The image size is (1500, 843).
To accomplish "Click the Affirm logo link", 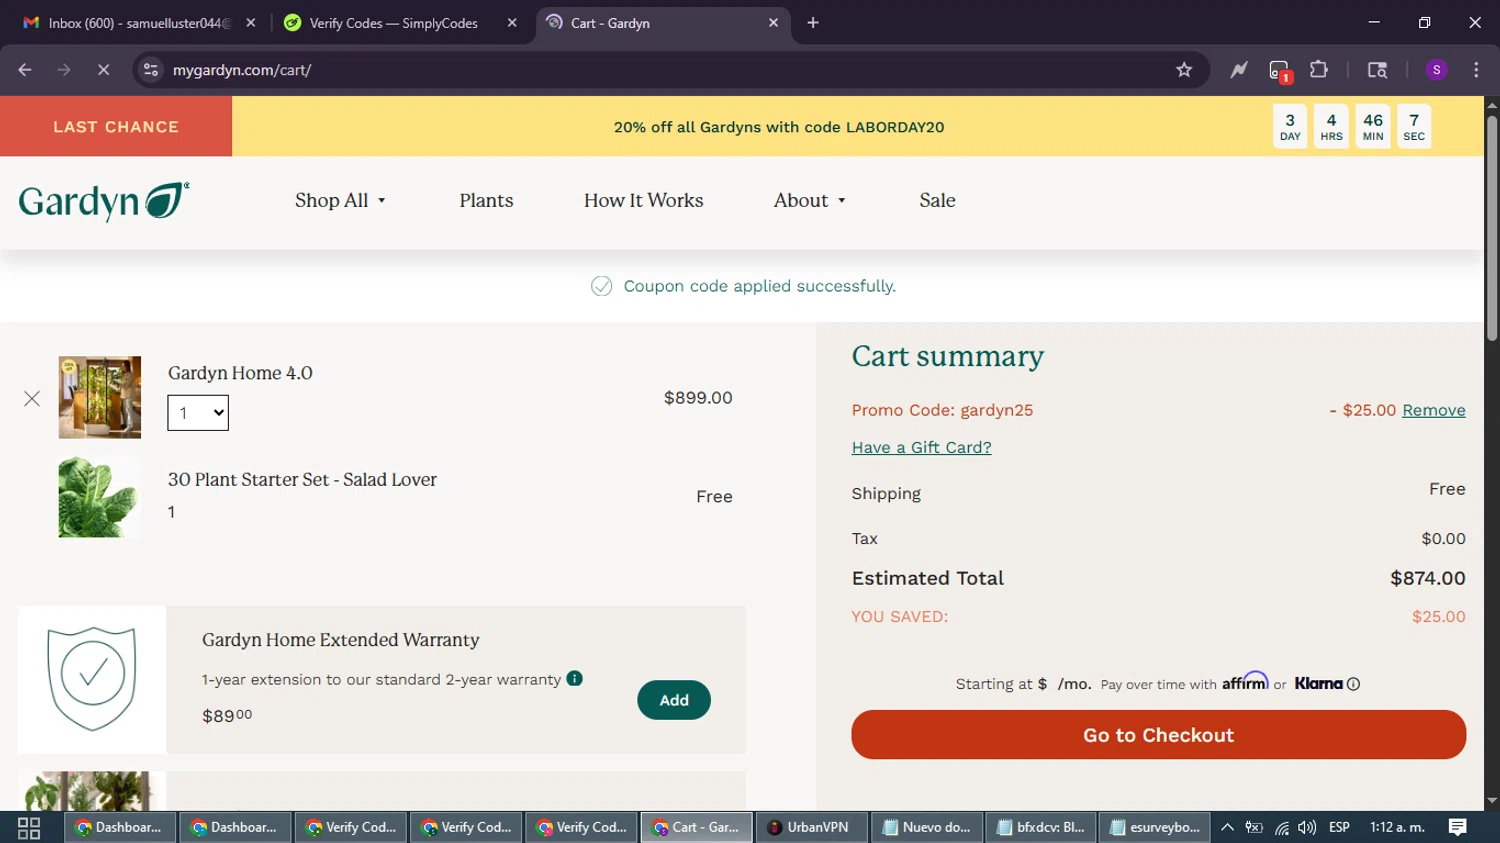I will click(x=1245, y=681).
